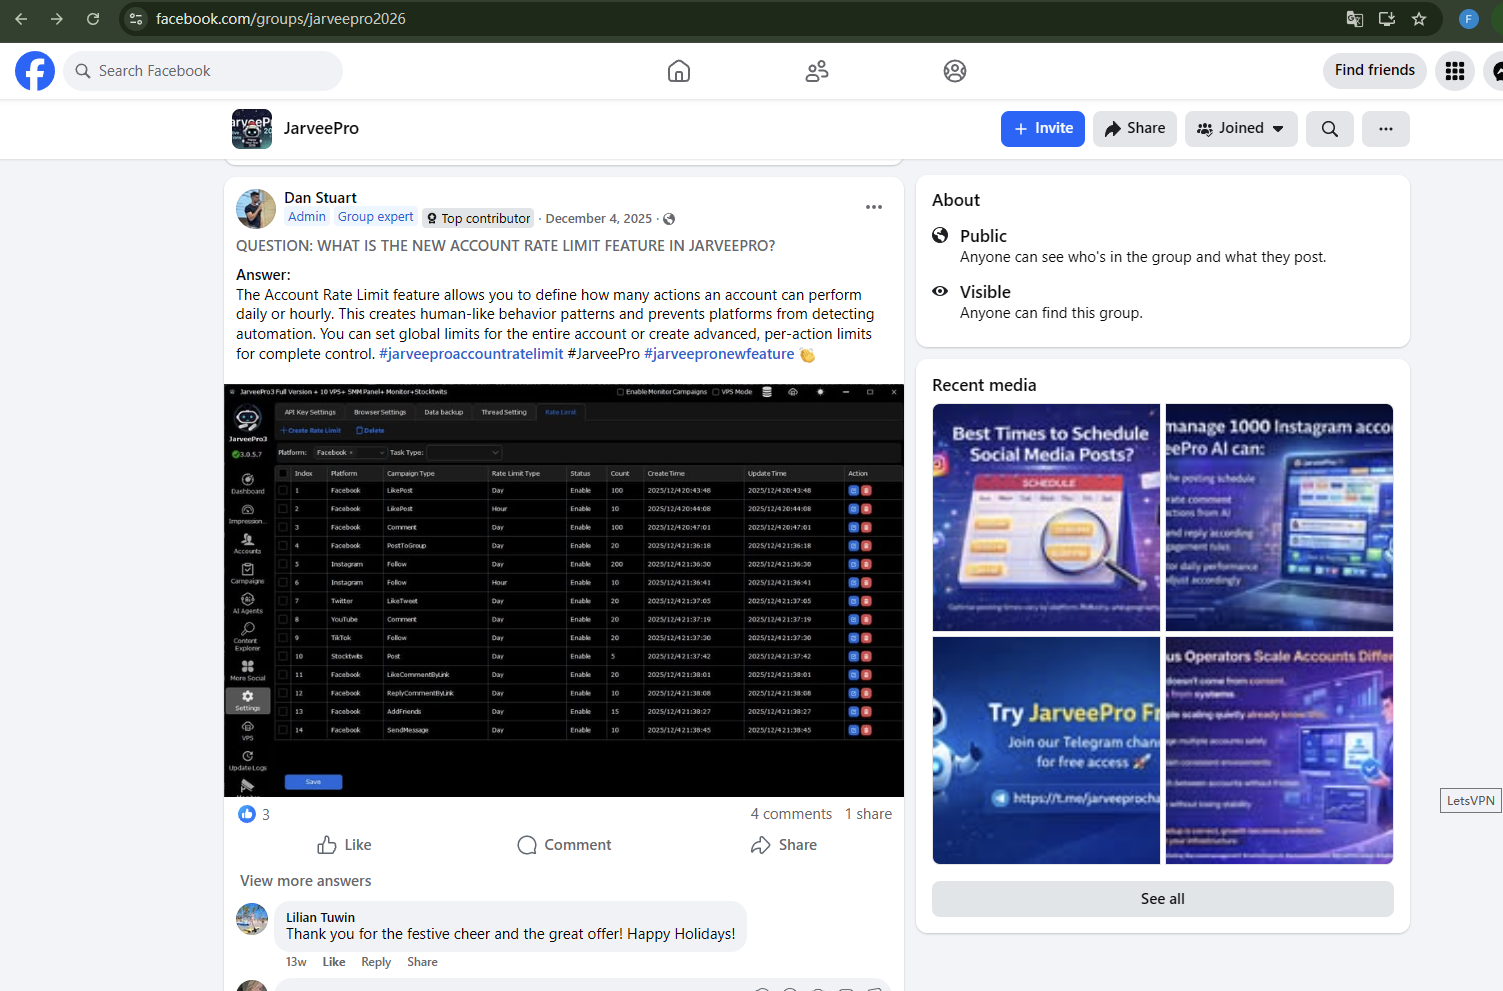Reload the page in browser
This screenshot has height=991, width=1503.
(x=93, y=19)
